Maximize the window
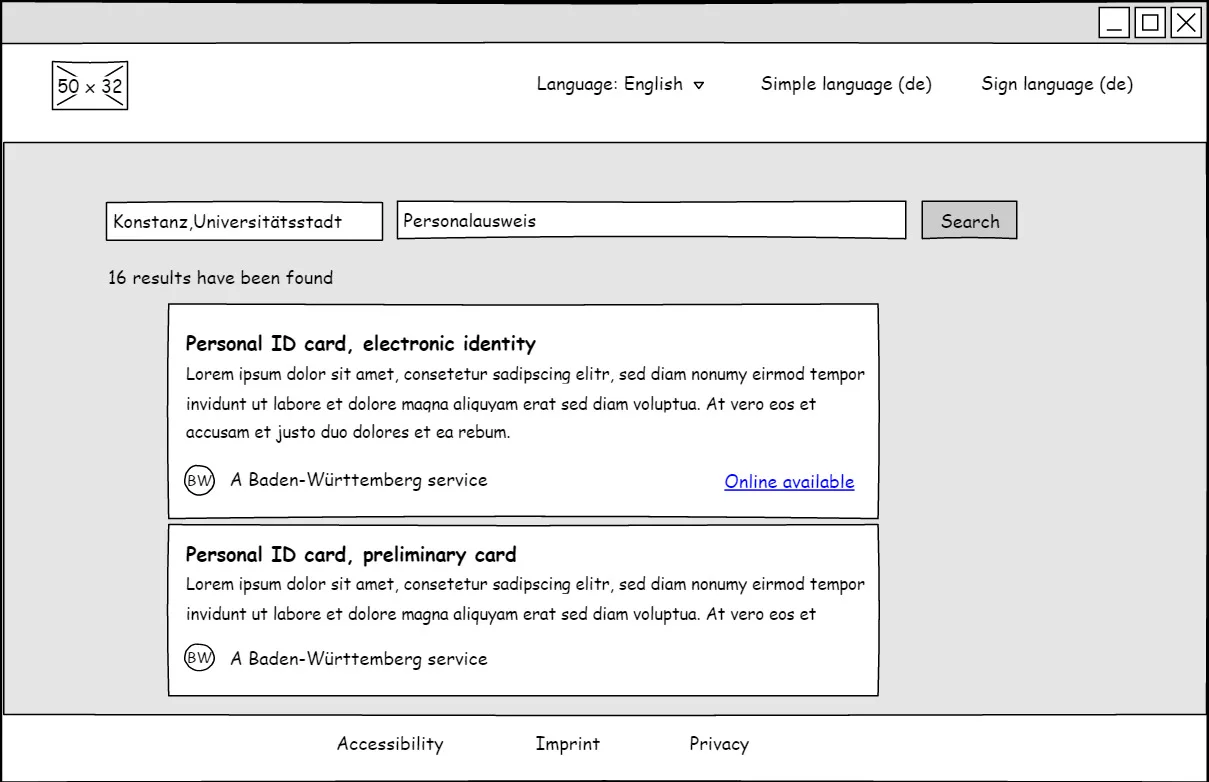This screenshot has width=1209, height=782. (x=1151, y=23)
